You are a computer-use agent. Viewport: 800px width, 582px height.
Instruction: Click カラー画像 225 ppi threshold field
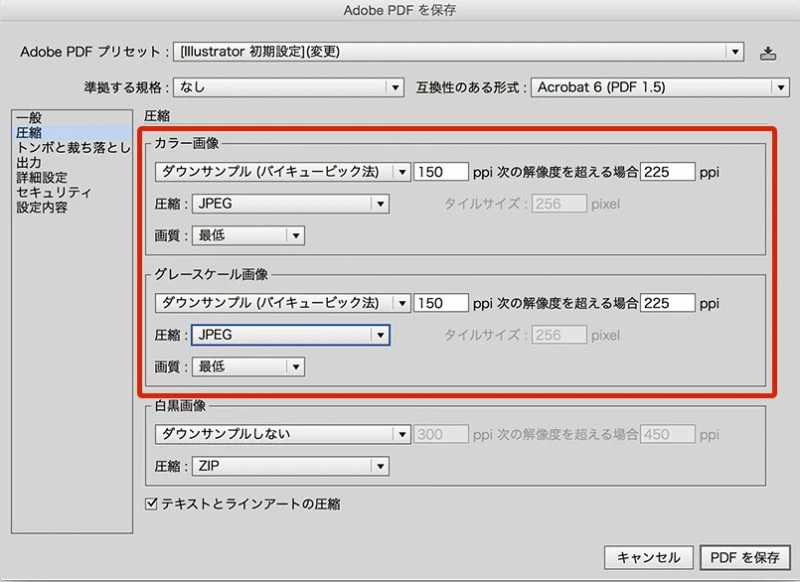(x=667, y=172)
